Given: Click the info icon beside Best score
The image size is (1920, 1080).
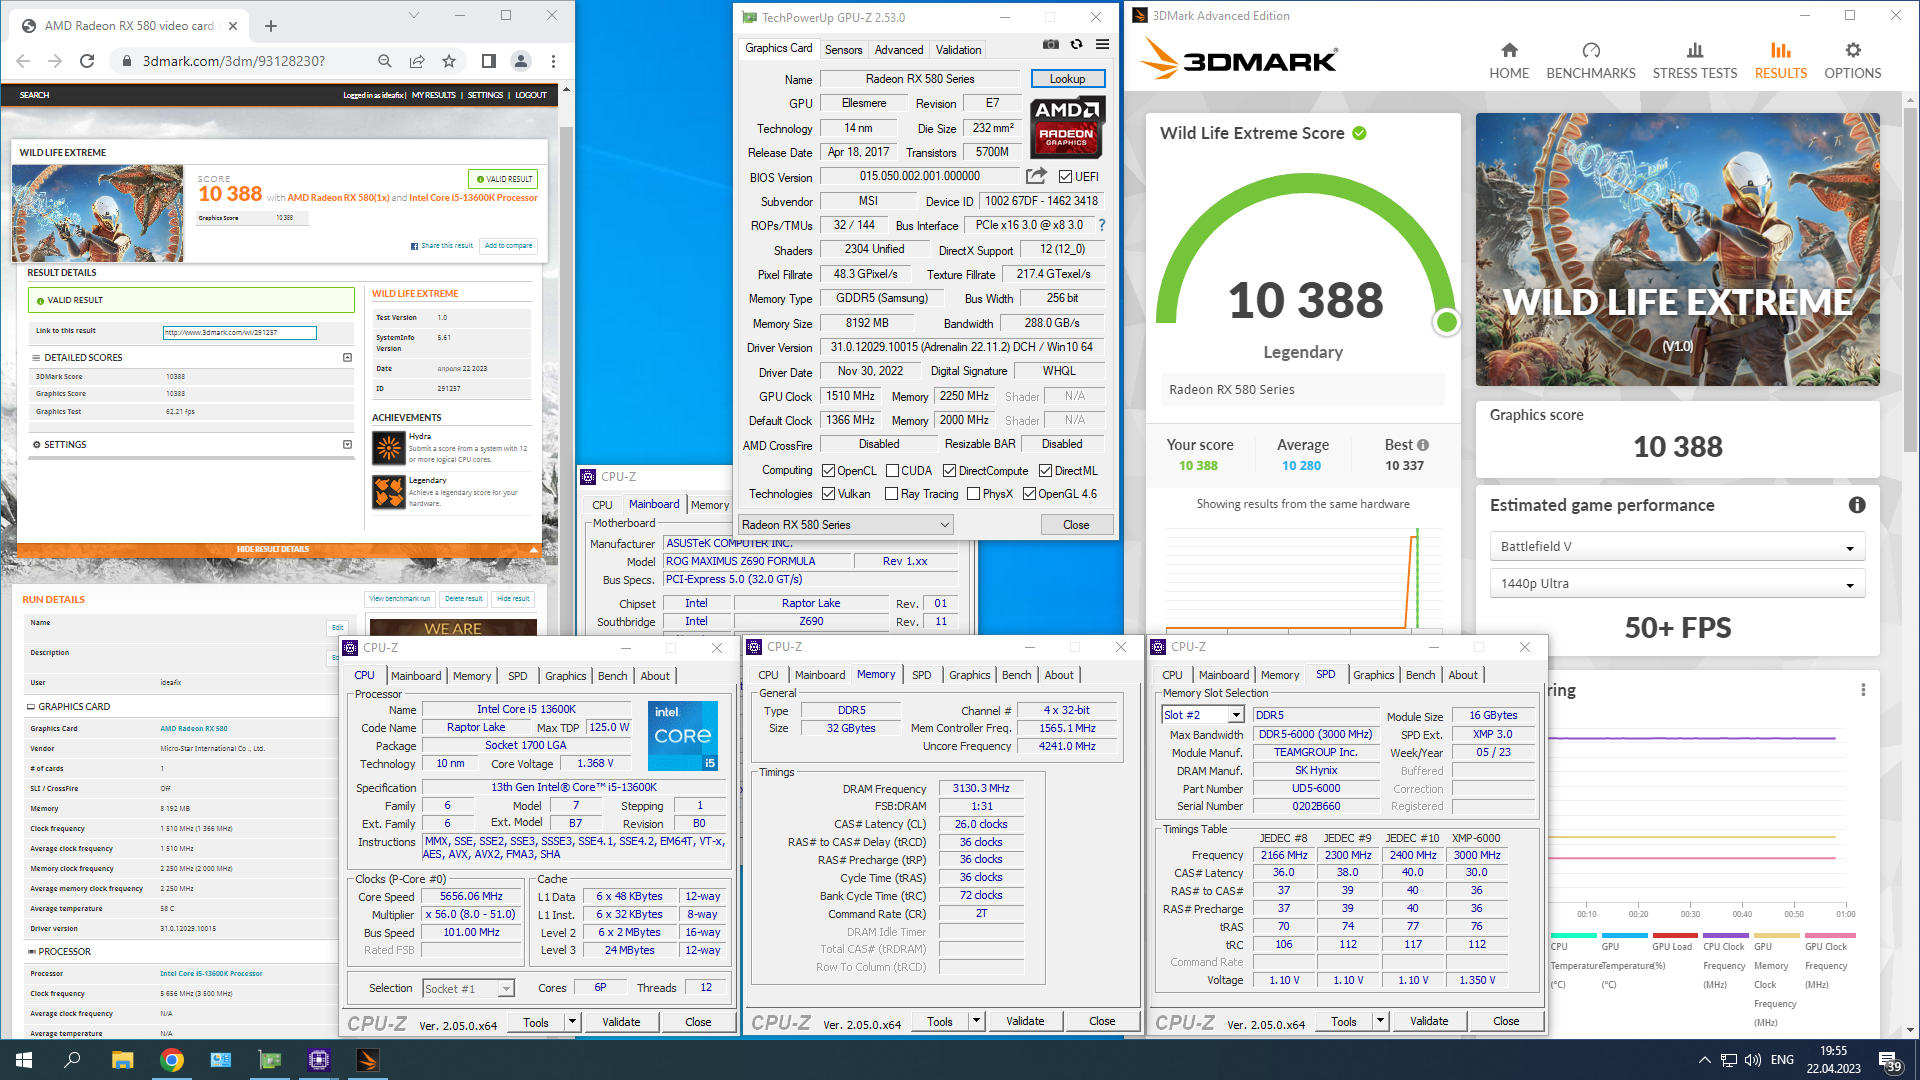Looking at the screenshot, I should pos(1423,445).
